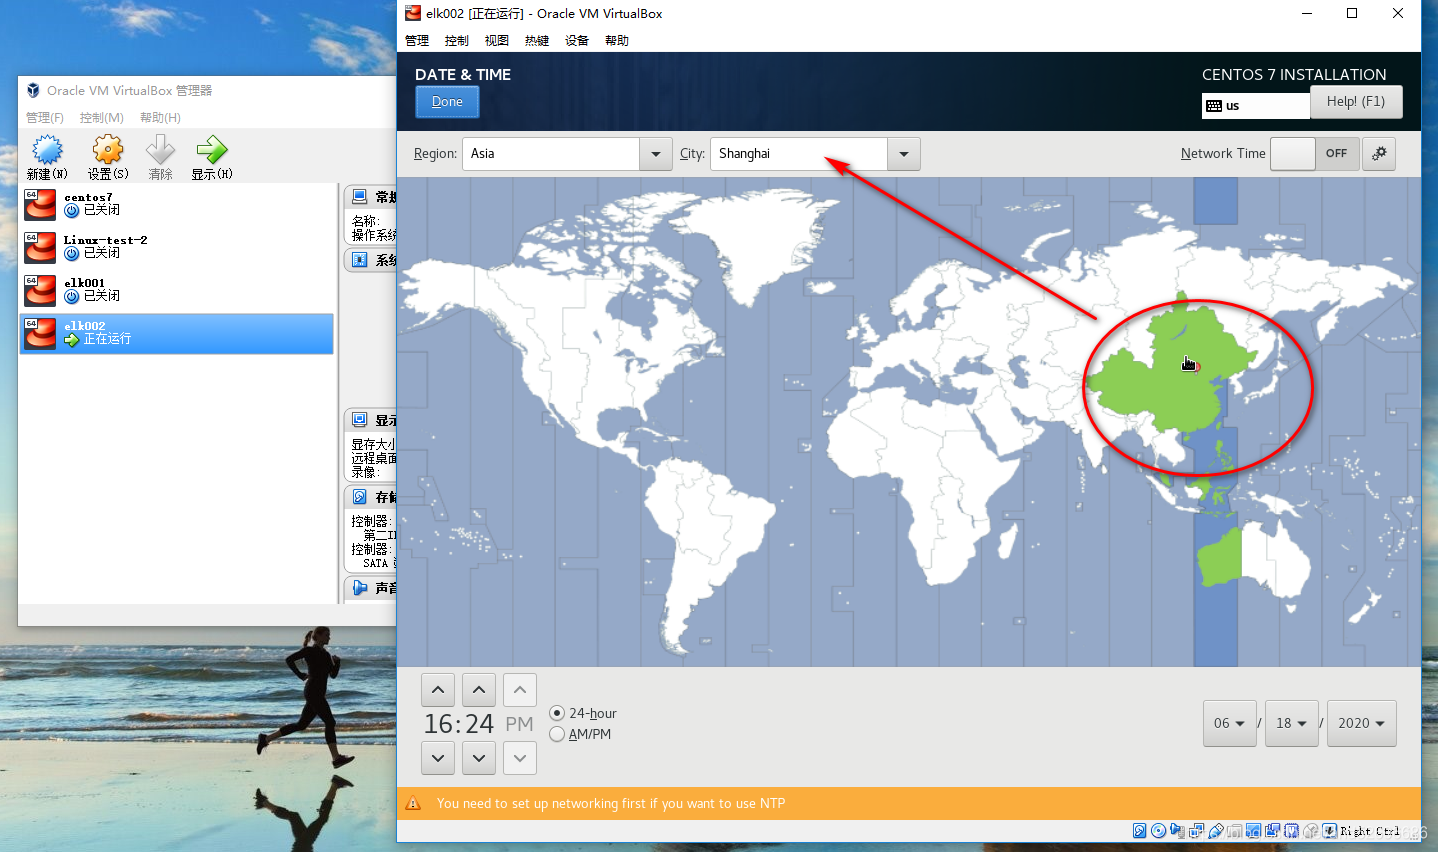Click the USB devices status icon
The height and width of the screenshot is (852, 1438).
pyautogui.click(x=1216, y=830)
